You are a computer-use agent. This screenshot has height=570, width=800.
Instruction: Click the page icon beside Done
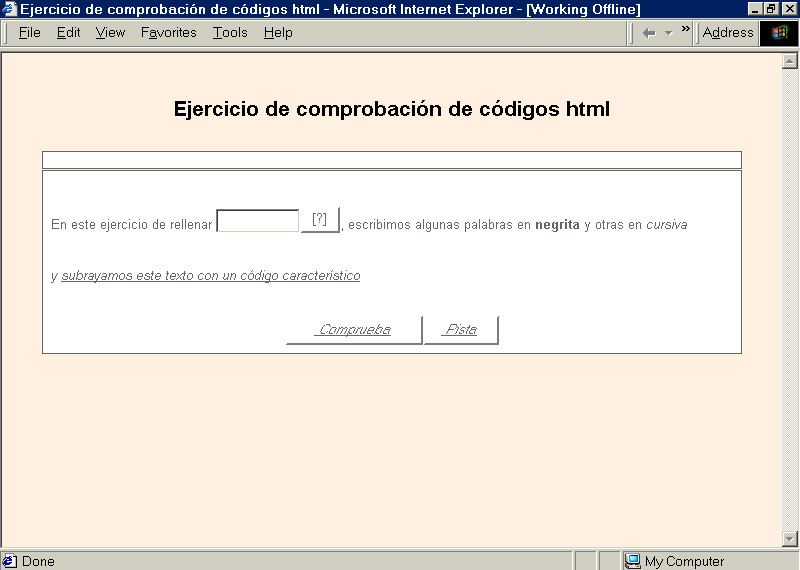[10, 561]
